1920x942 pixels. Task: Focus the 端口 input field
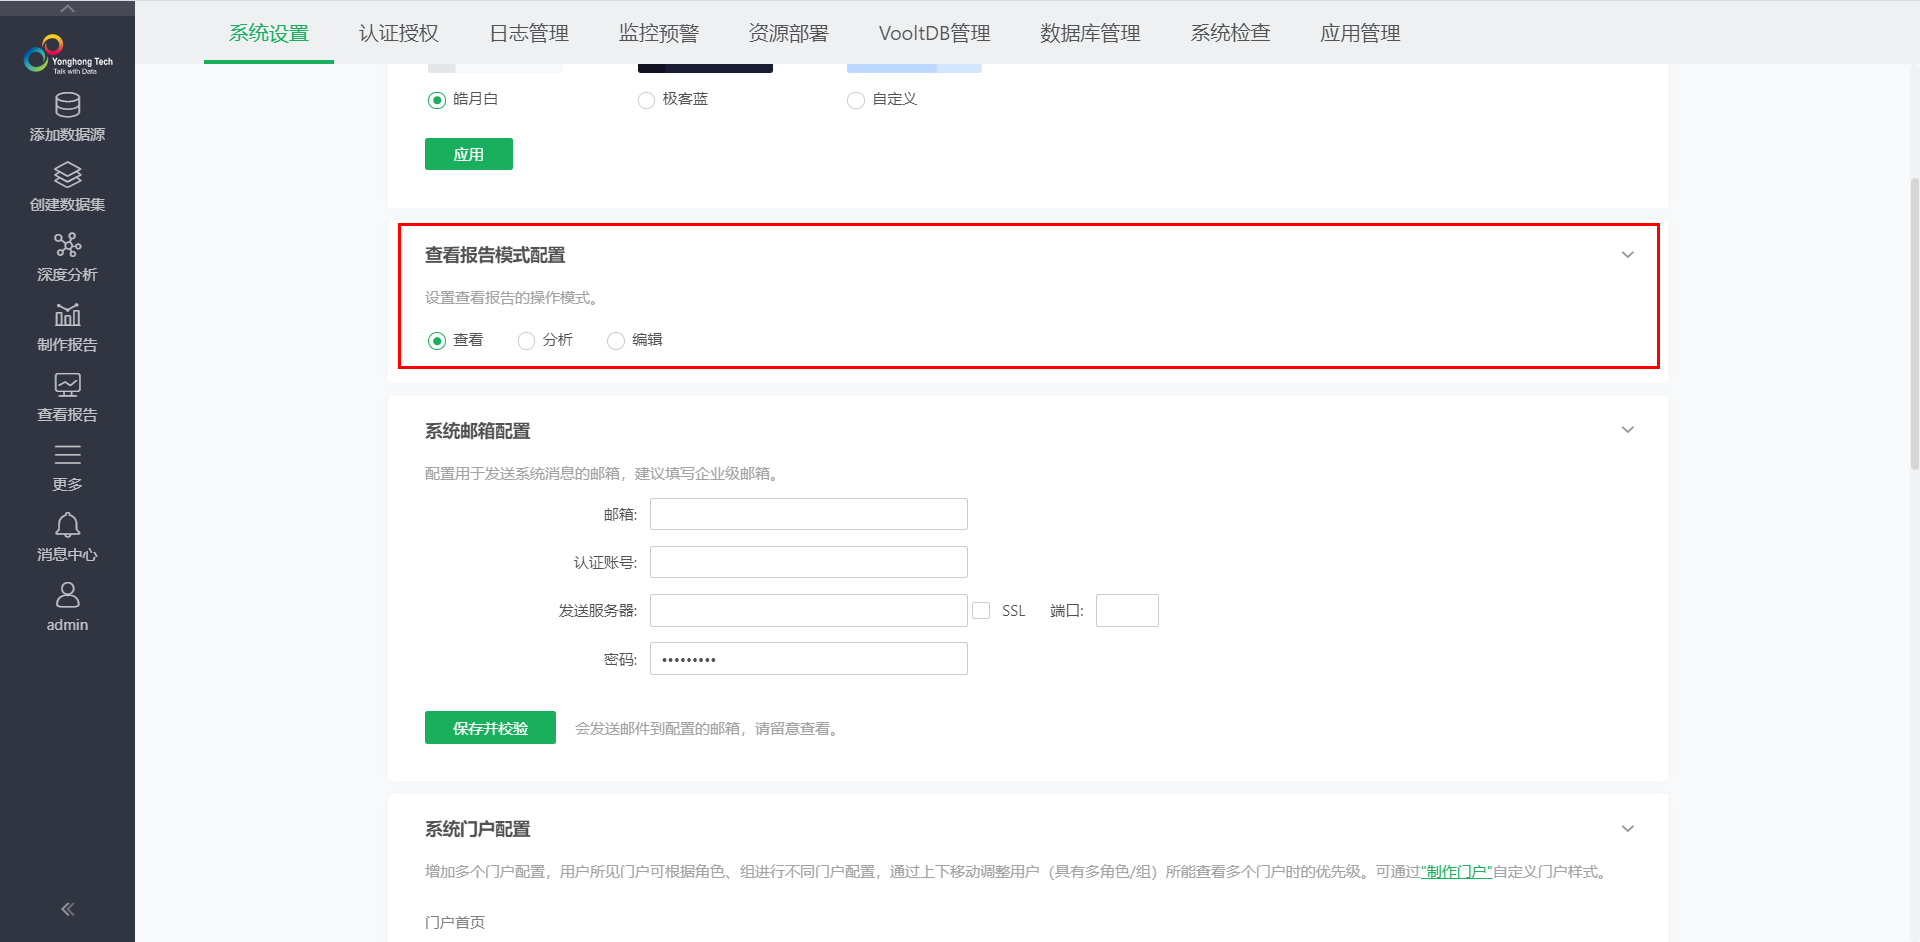[x=1127, y=611]
